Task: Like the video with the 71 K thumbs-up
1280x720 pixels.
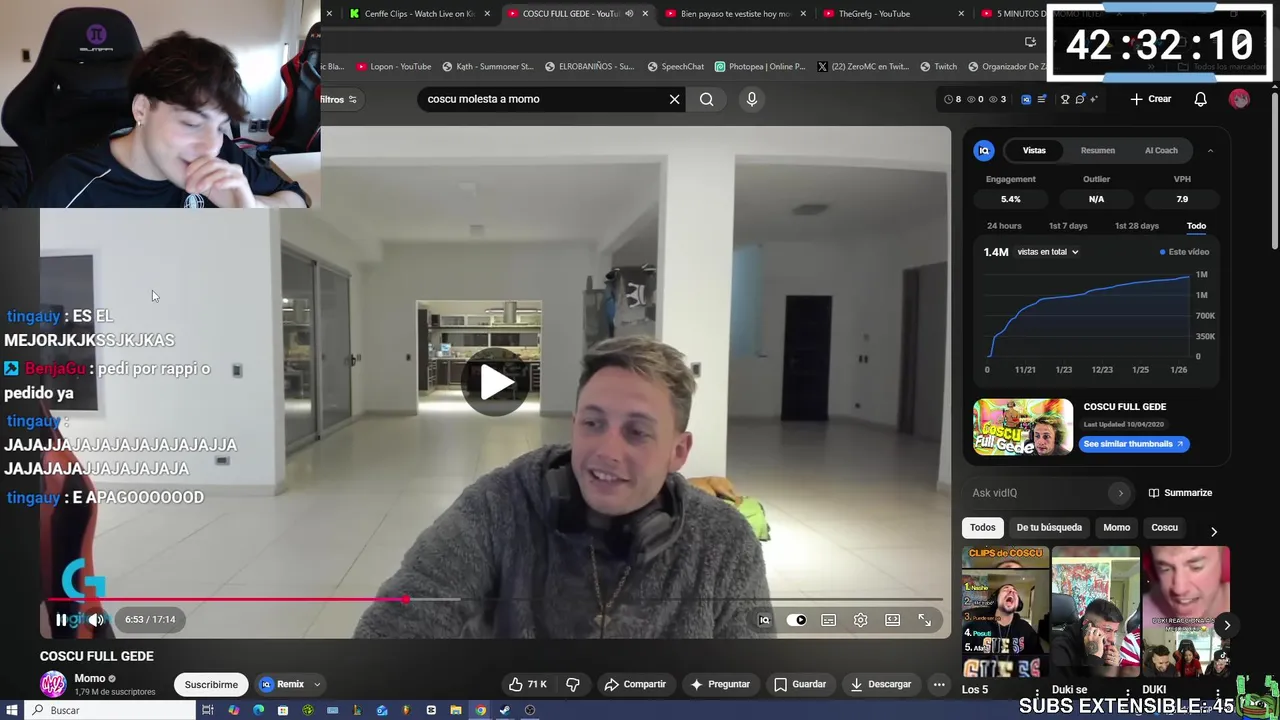Action: point(527,685)
